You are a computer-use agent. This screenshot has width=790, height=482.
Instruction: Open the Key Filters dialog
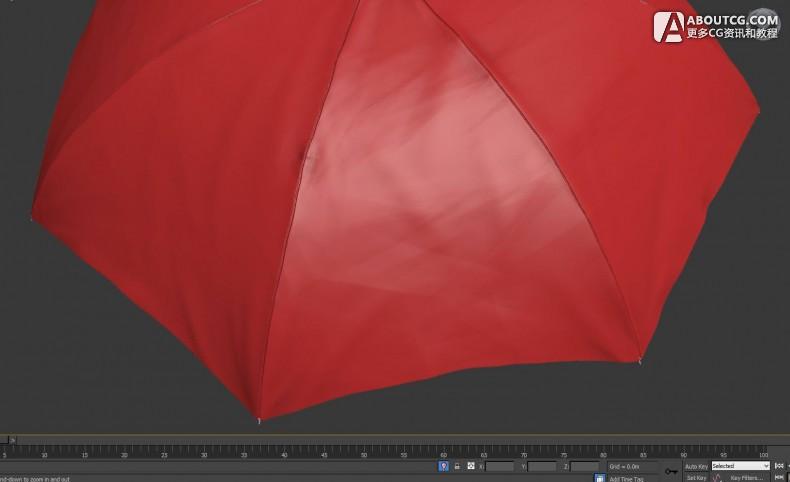pos(747,478)
